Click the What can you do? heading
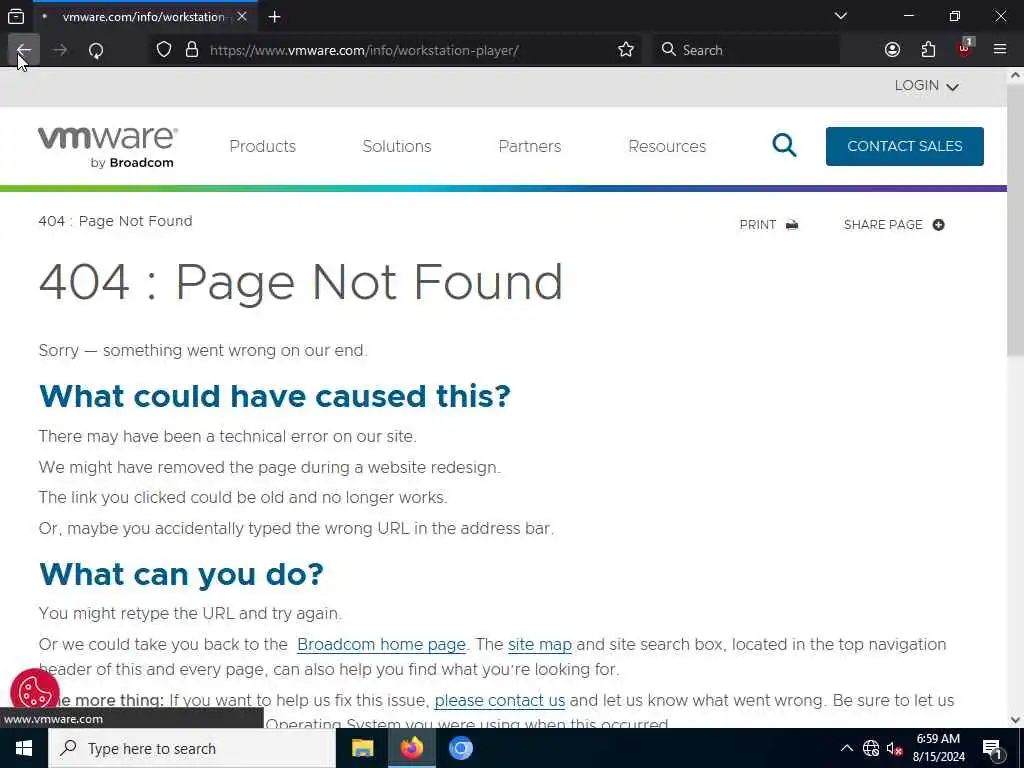Image resolution: width=1024 pixels, height=768 pixels. point(181,574)
